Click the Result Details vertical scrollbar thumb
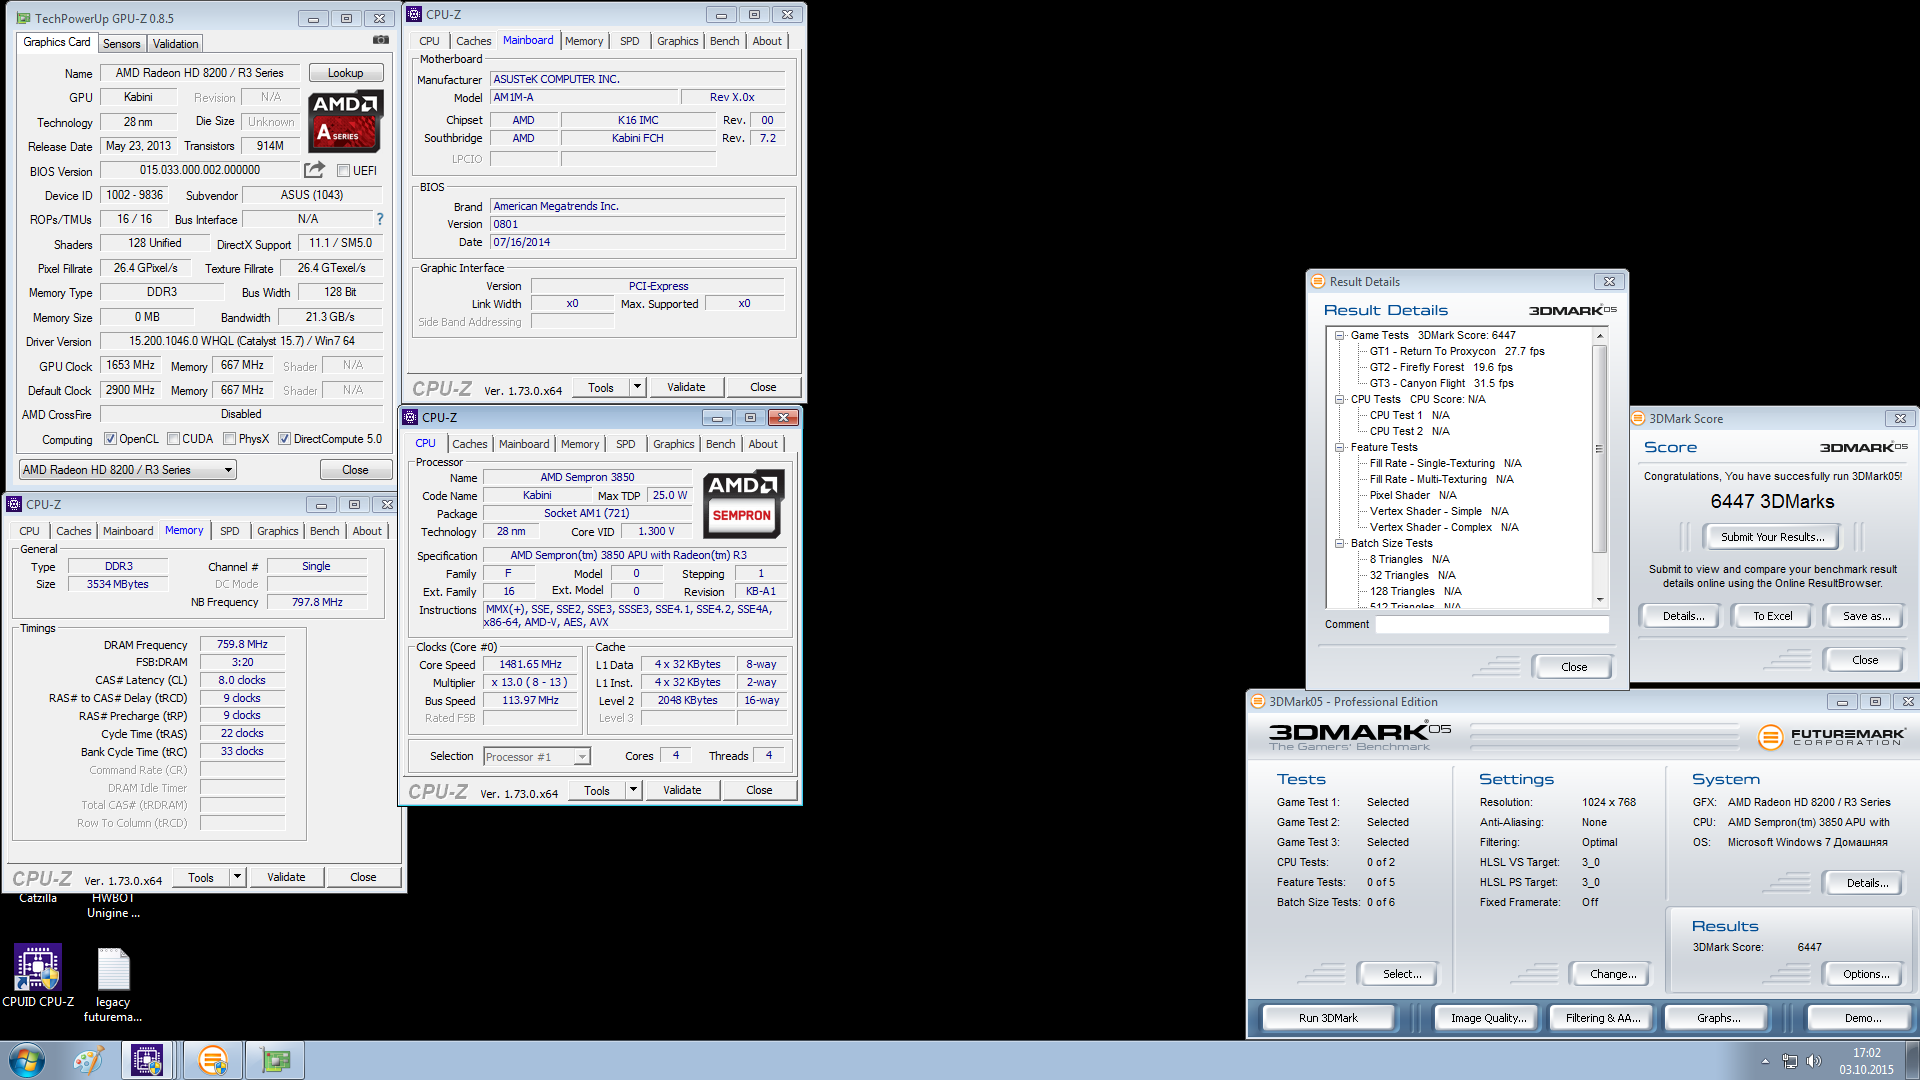 pos(1599,448)
